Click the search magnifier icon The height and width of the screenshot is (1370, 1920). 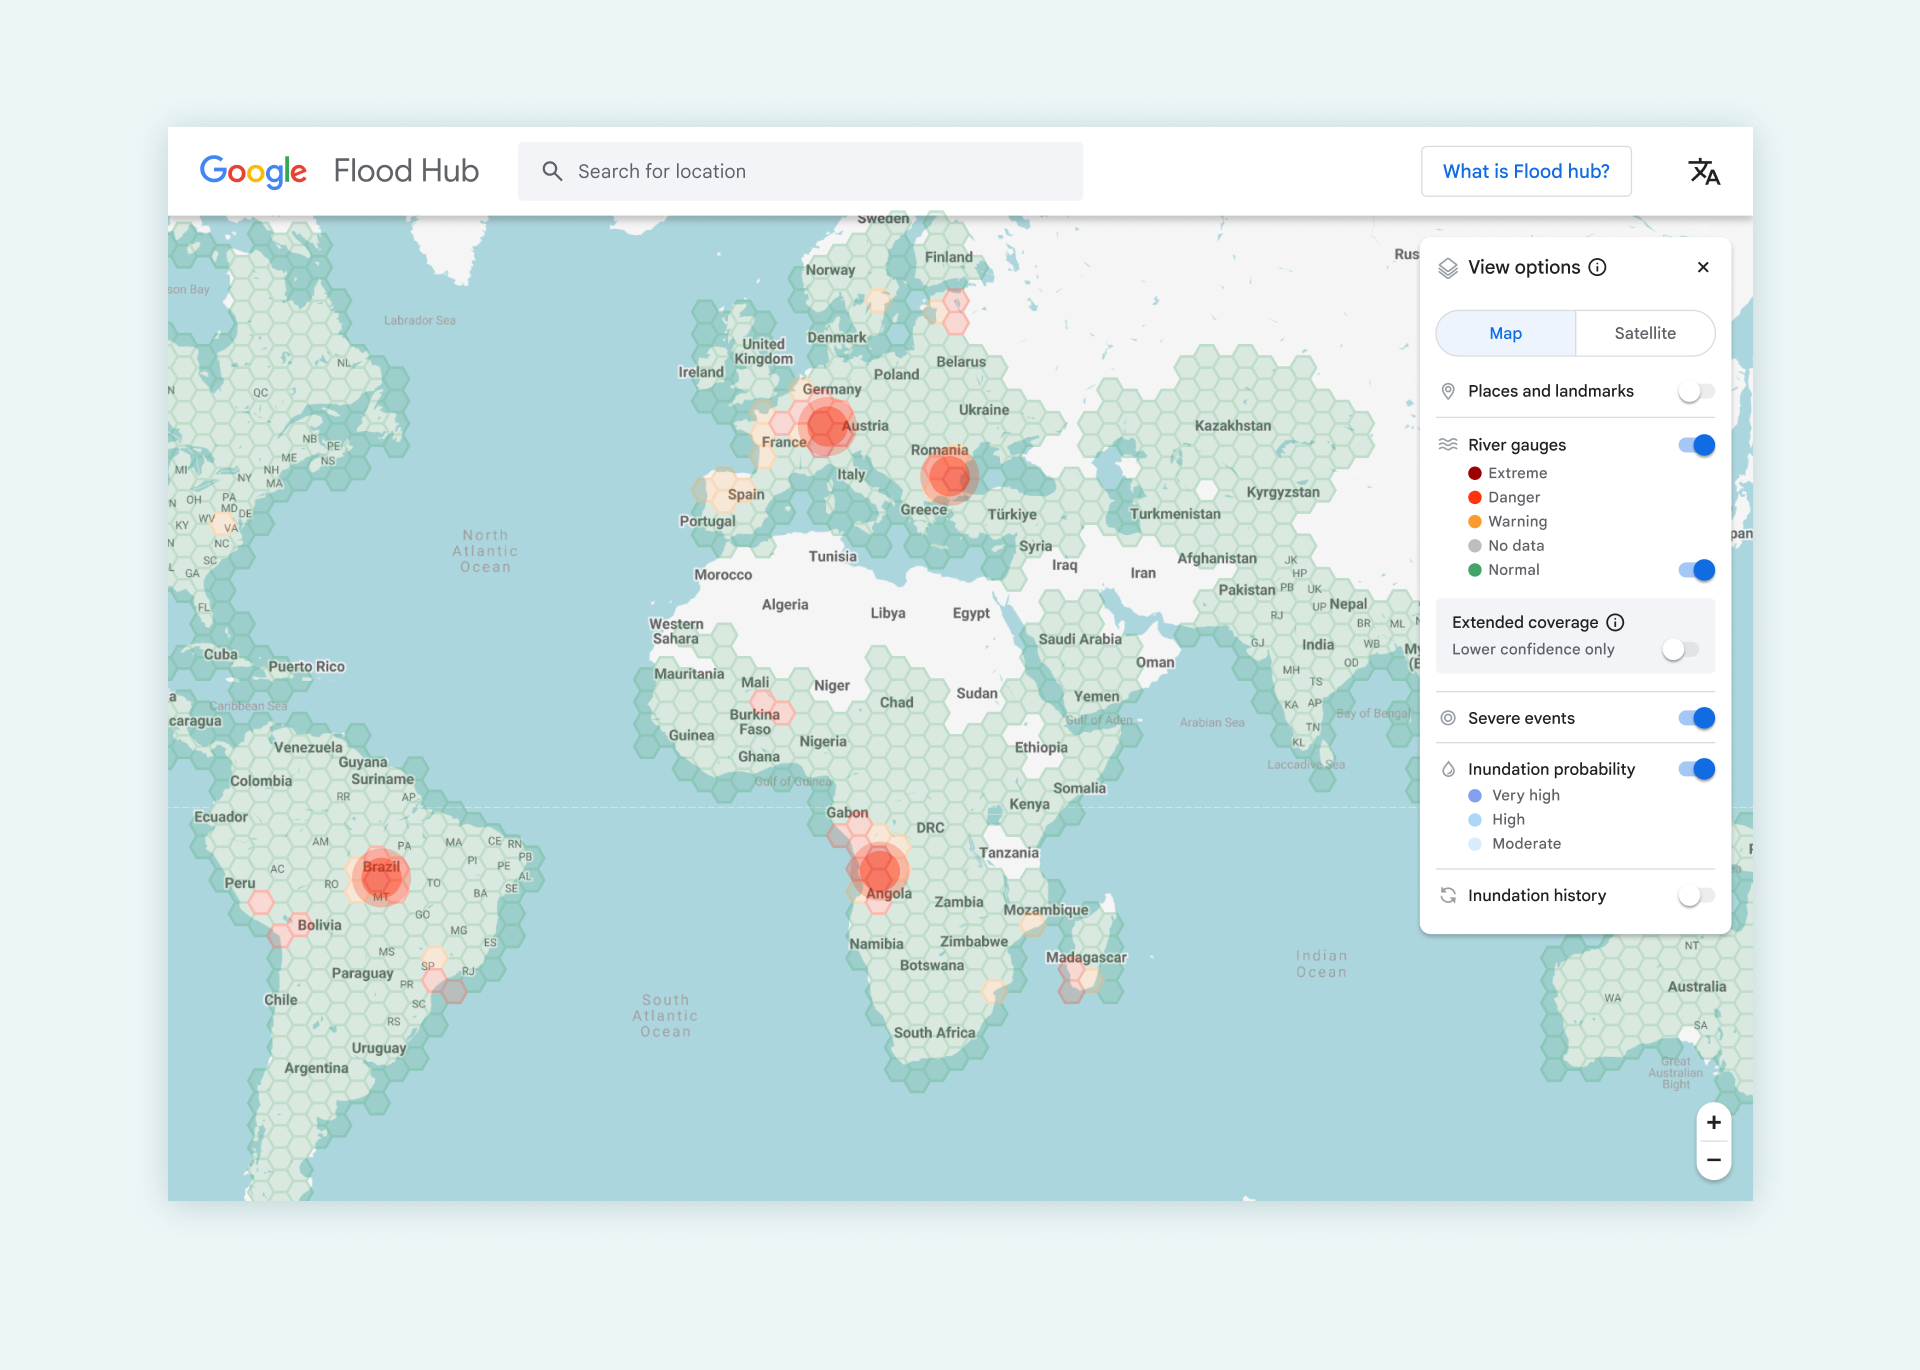[x=552, y=171]
